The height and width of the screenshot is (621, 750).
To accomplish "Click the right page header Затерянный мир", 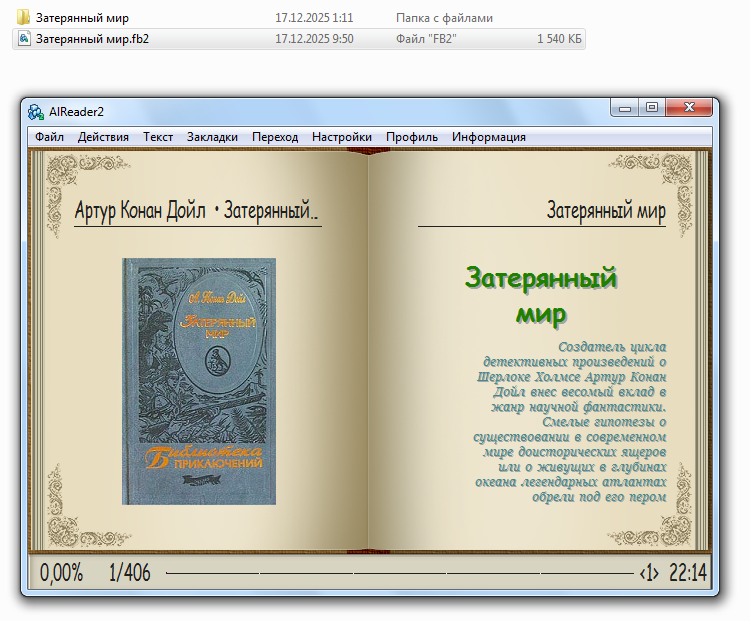I will [606, 211].
